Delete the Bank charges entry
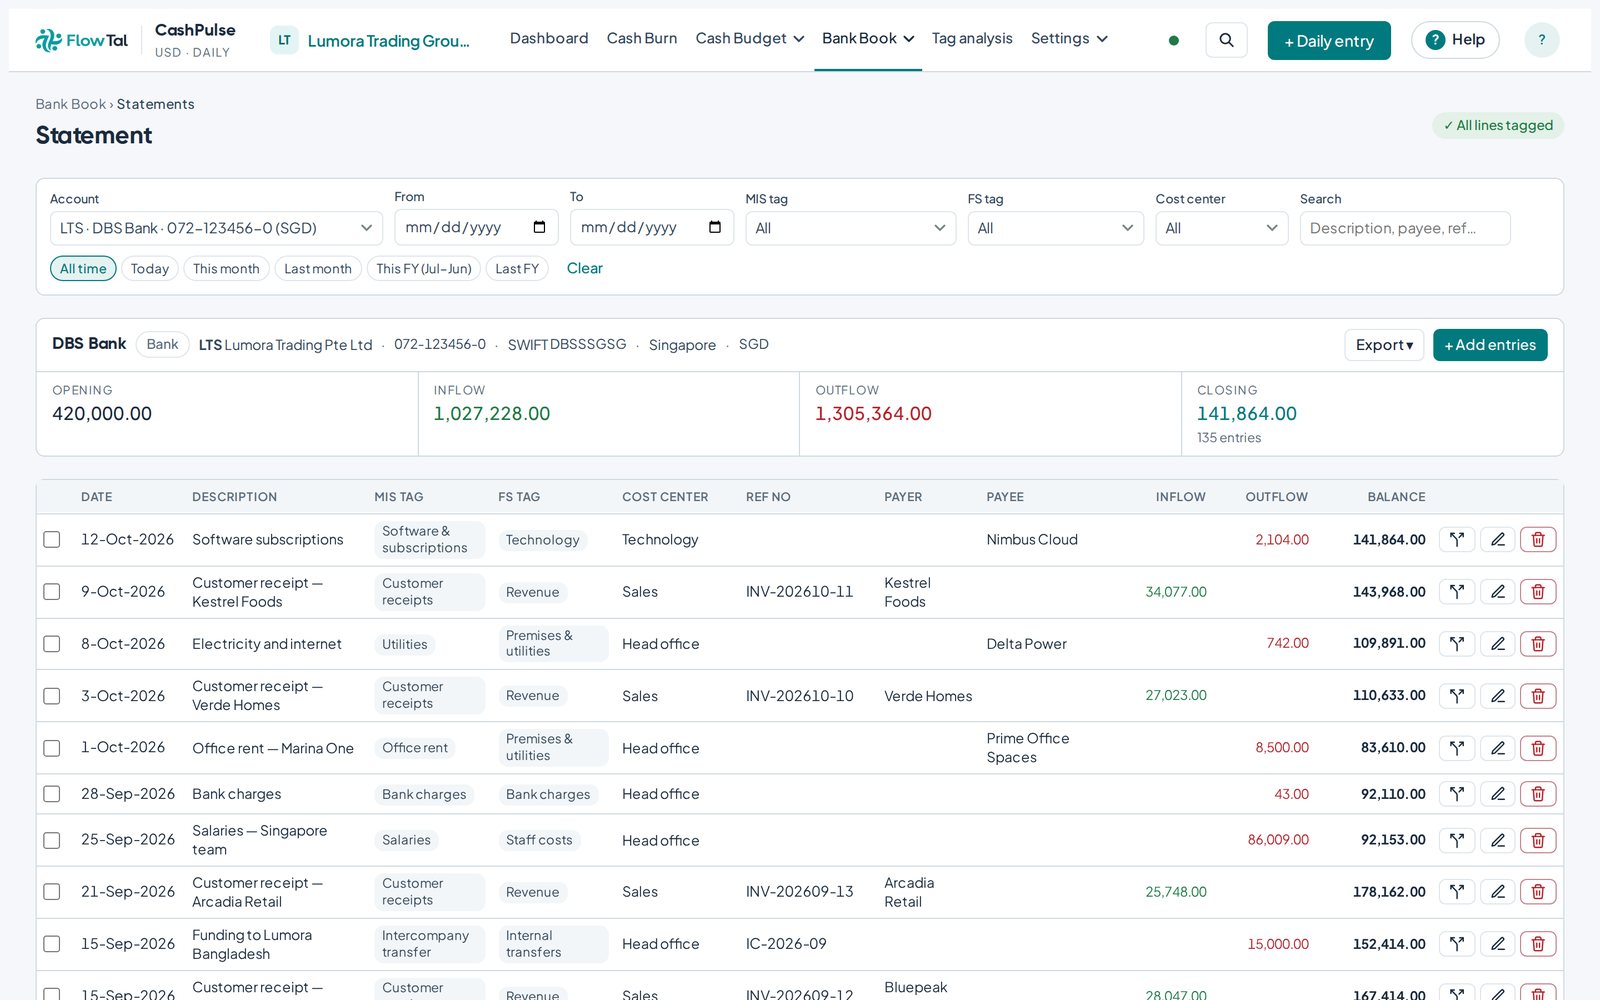This screenshot has height=1000, width=1600. (1538, 794)
